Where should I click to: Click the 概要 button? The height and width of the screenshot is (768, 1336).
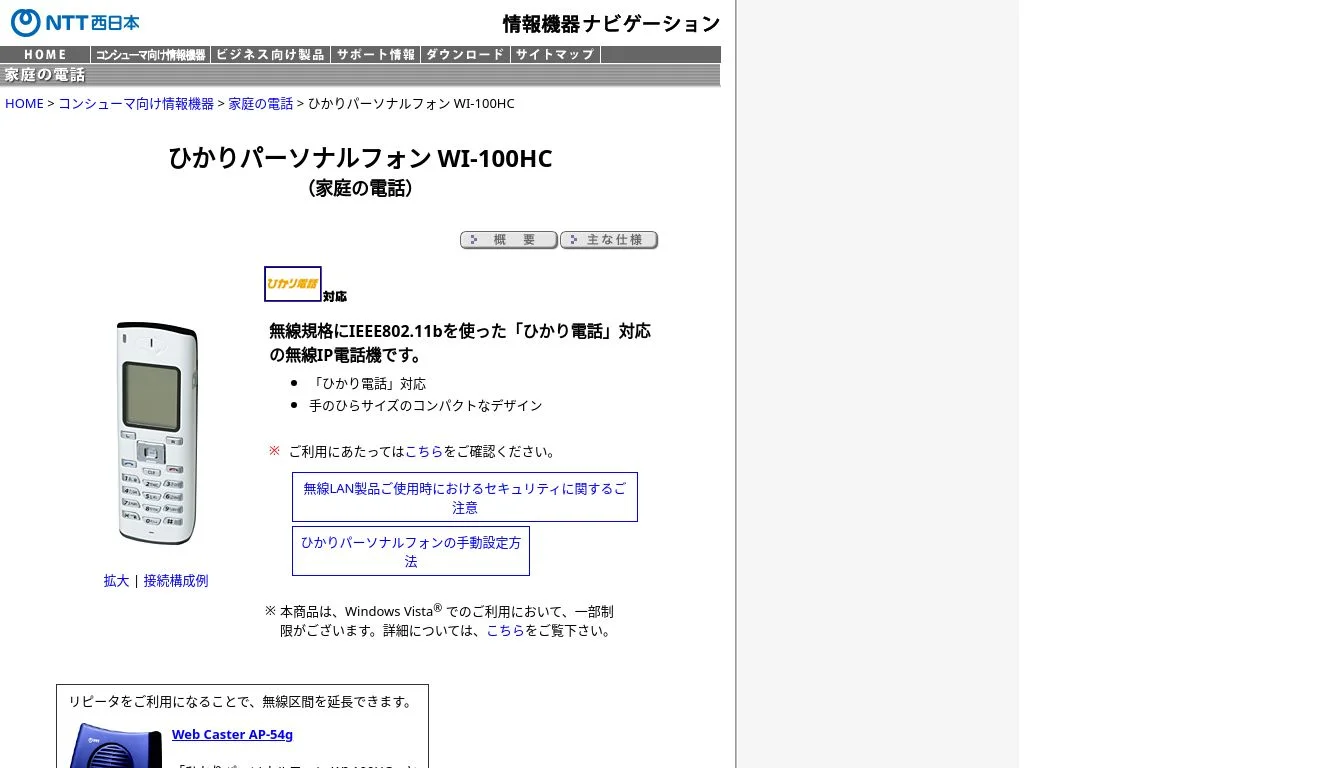point(508,240)
